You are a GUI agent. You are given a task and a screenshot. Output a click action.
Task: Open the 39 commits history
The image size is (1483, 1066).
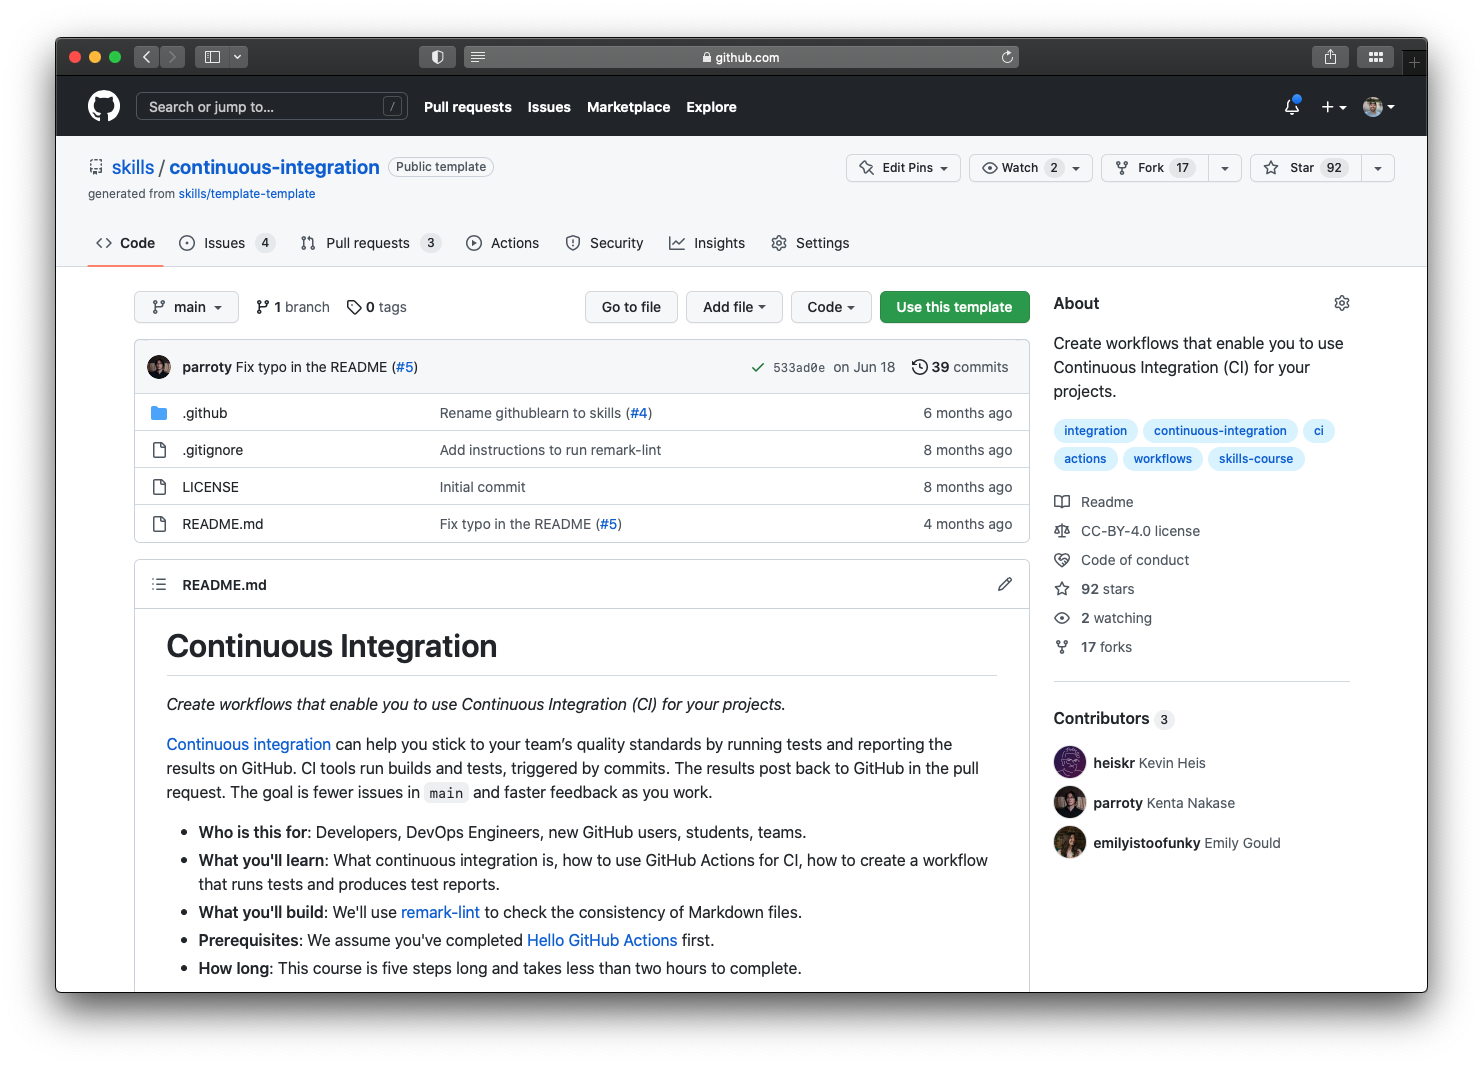[960, 367]
